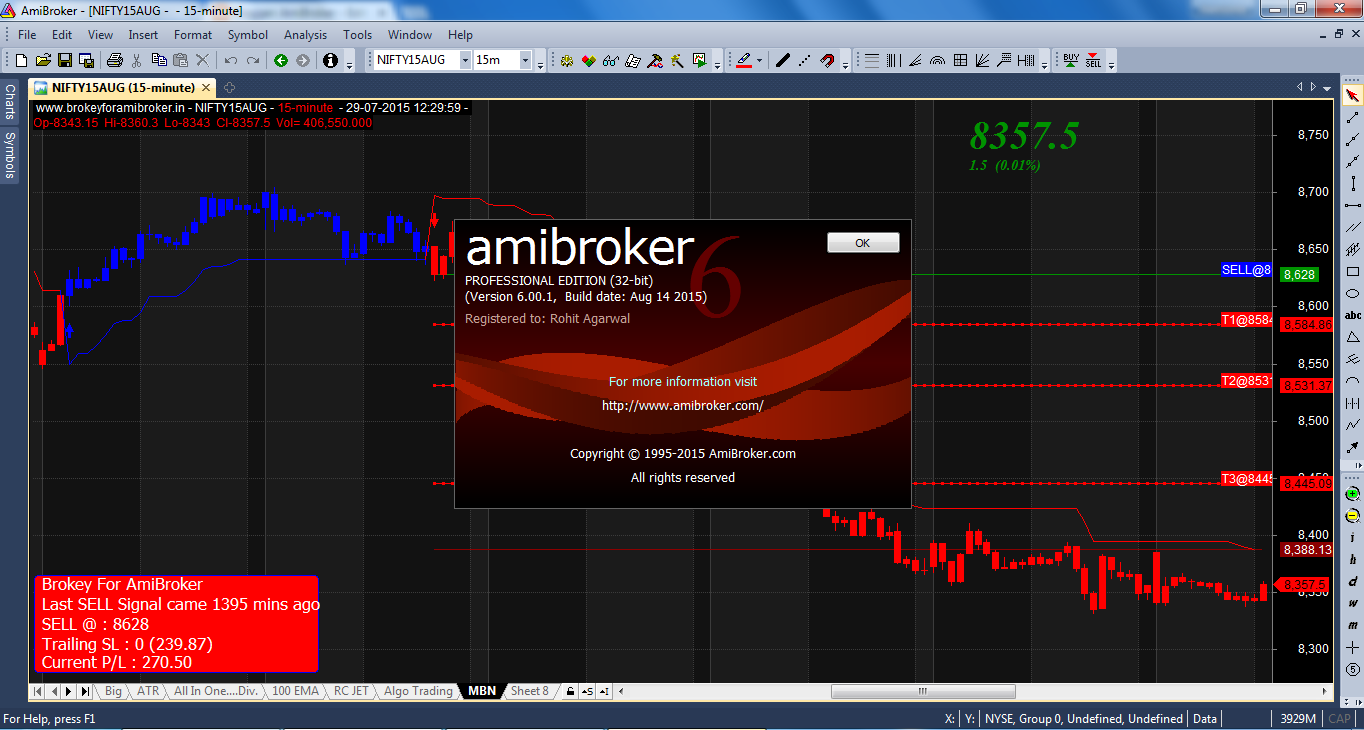1364x730 pixels.
Task: Click the New document icon
Action: pyautogui.click(x=21, y=61)
